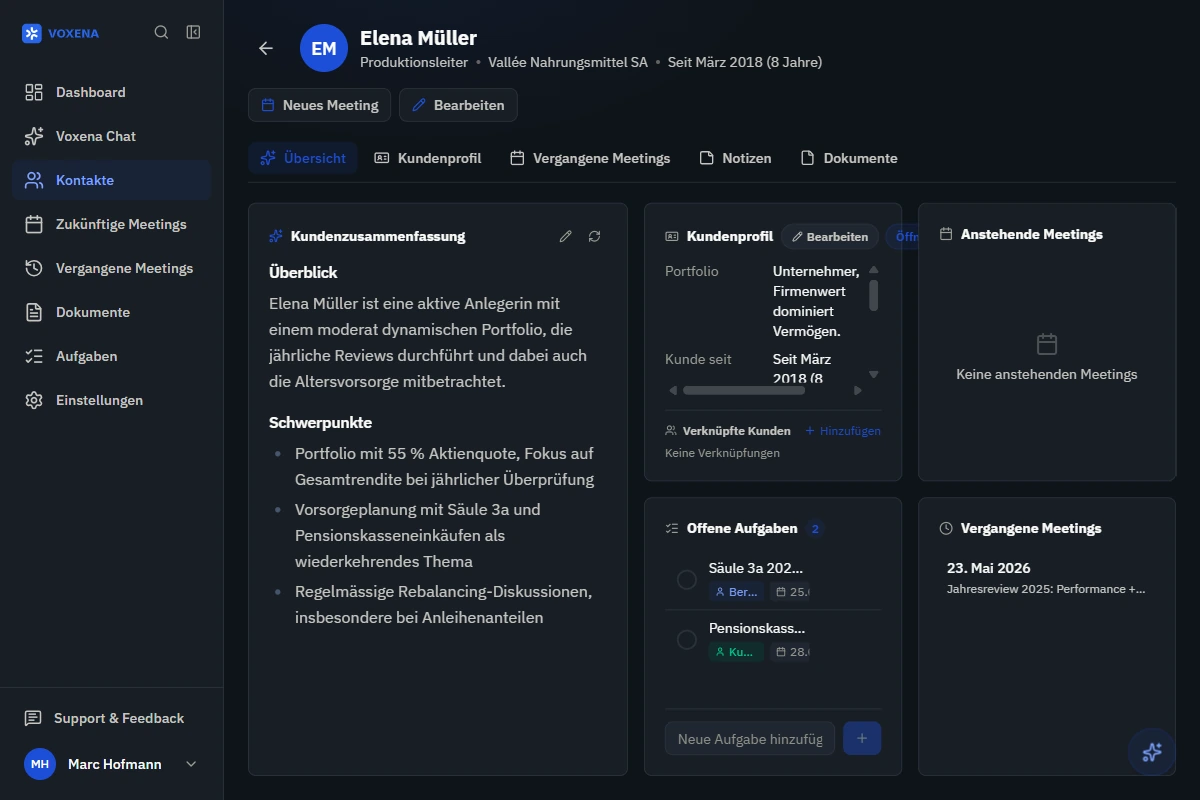1200x800 pixels.
Task: Go to Zukünftige Meetings in the sidebar
Action: tap(112, 224)
